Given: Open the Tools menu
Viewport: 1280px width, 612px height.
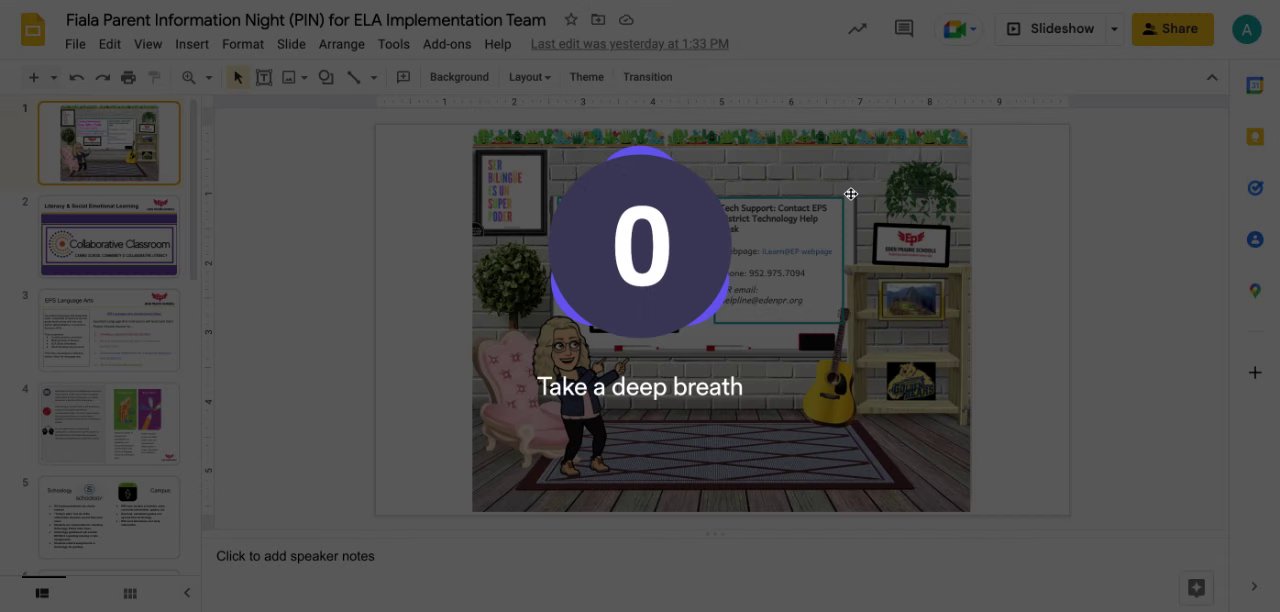Looking at the screenshot, I should 394,44.
